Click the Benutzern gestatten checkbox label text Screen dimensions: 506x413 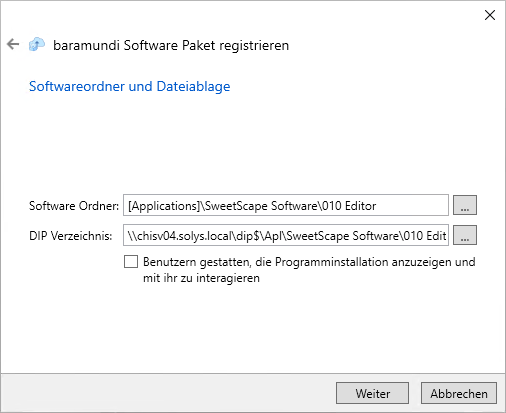(x=309, y=270)
